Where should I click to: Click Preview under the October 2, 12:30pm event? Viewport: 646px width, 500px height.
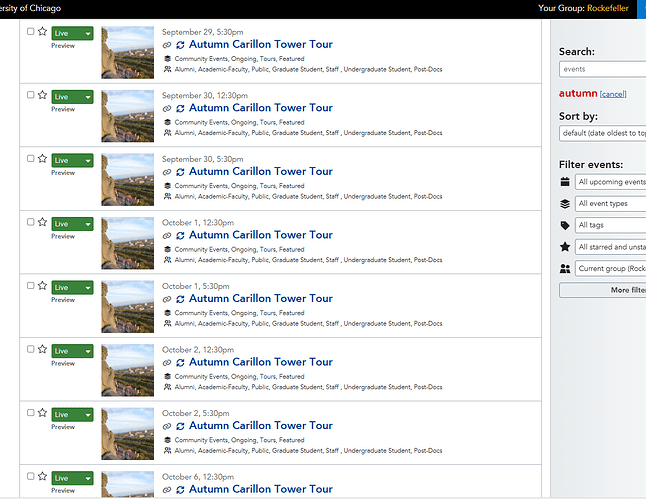coord(63,363)
